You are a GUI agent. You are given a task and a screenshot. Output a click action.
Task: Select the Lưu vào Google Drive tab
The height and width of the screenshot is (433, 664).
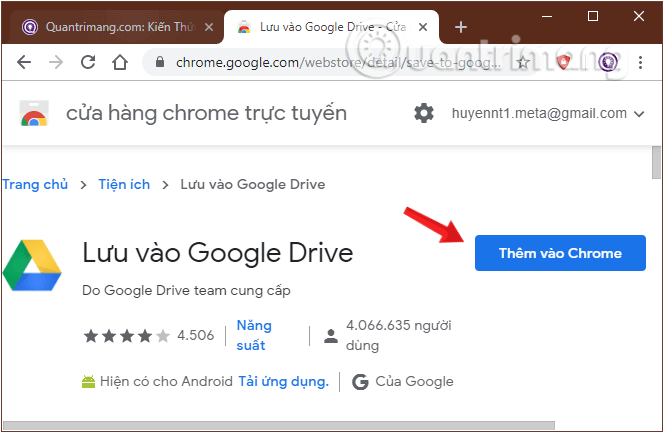click(330, 27)
